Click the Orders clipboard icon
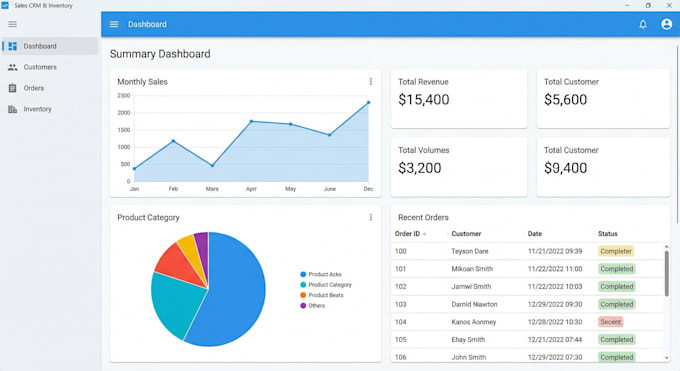 [x=13, y=88]
